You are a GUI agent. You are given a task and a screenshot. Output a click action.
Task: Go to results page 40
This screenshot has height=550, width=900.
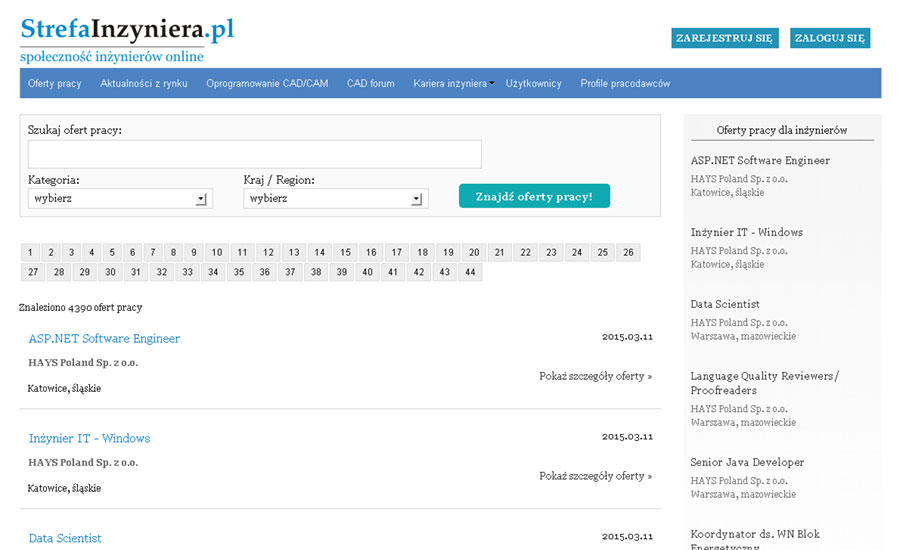coord(367,272)
